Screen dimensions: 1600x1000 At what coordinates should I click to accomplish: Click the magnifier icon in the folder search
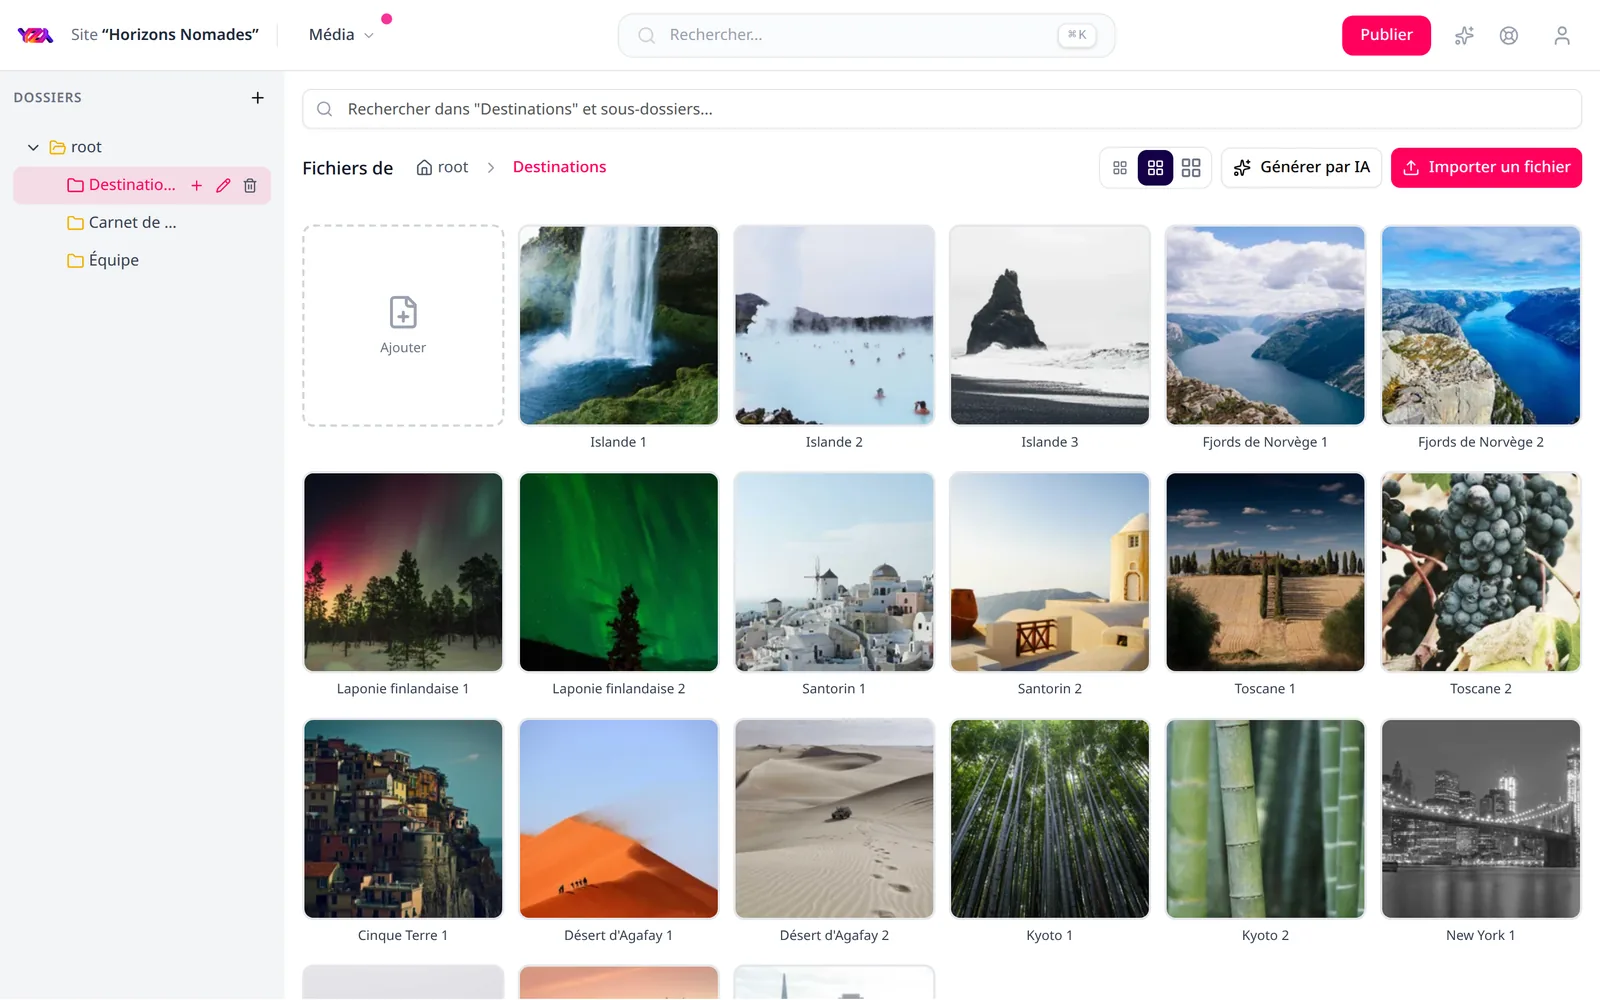tap(324, 109)
